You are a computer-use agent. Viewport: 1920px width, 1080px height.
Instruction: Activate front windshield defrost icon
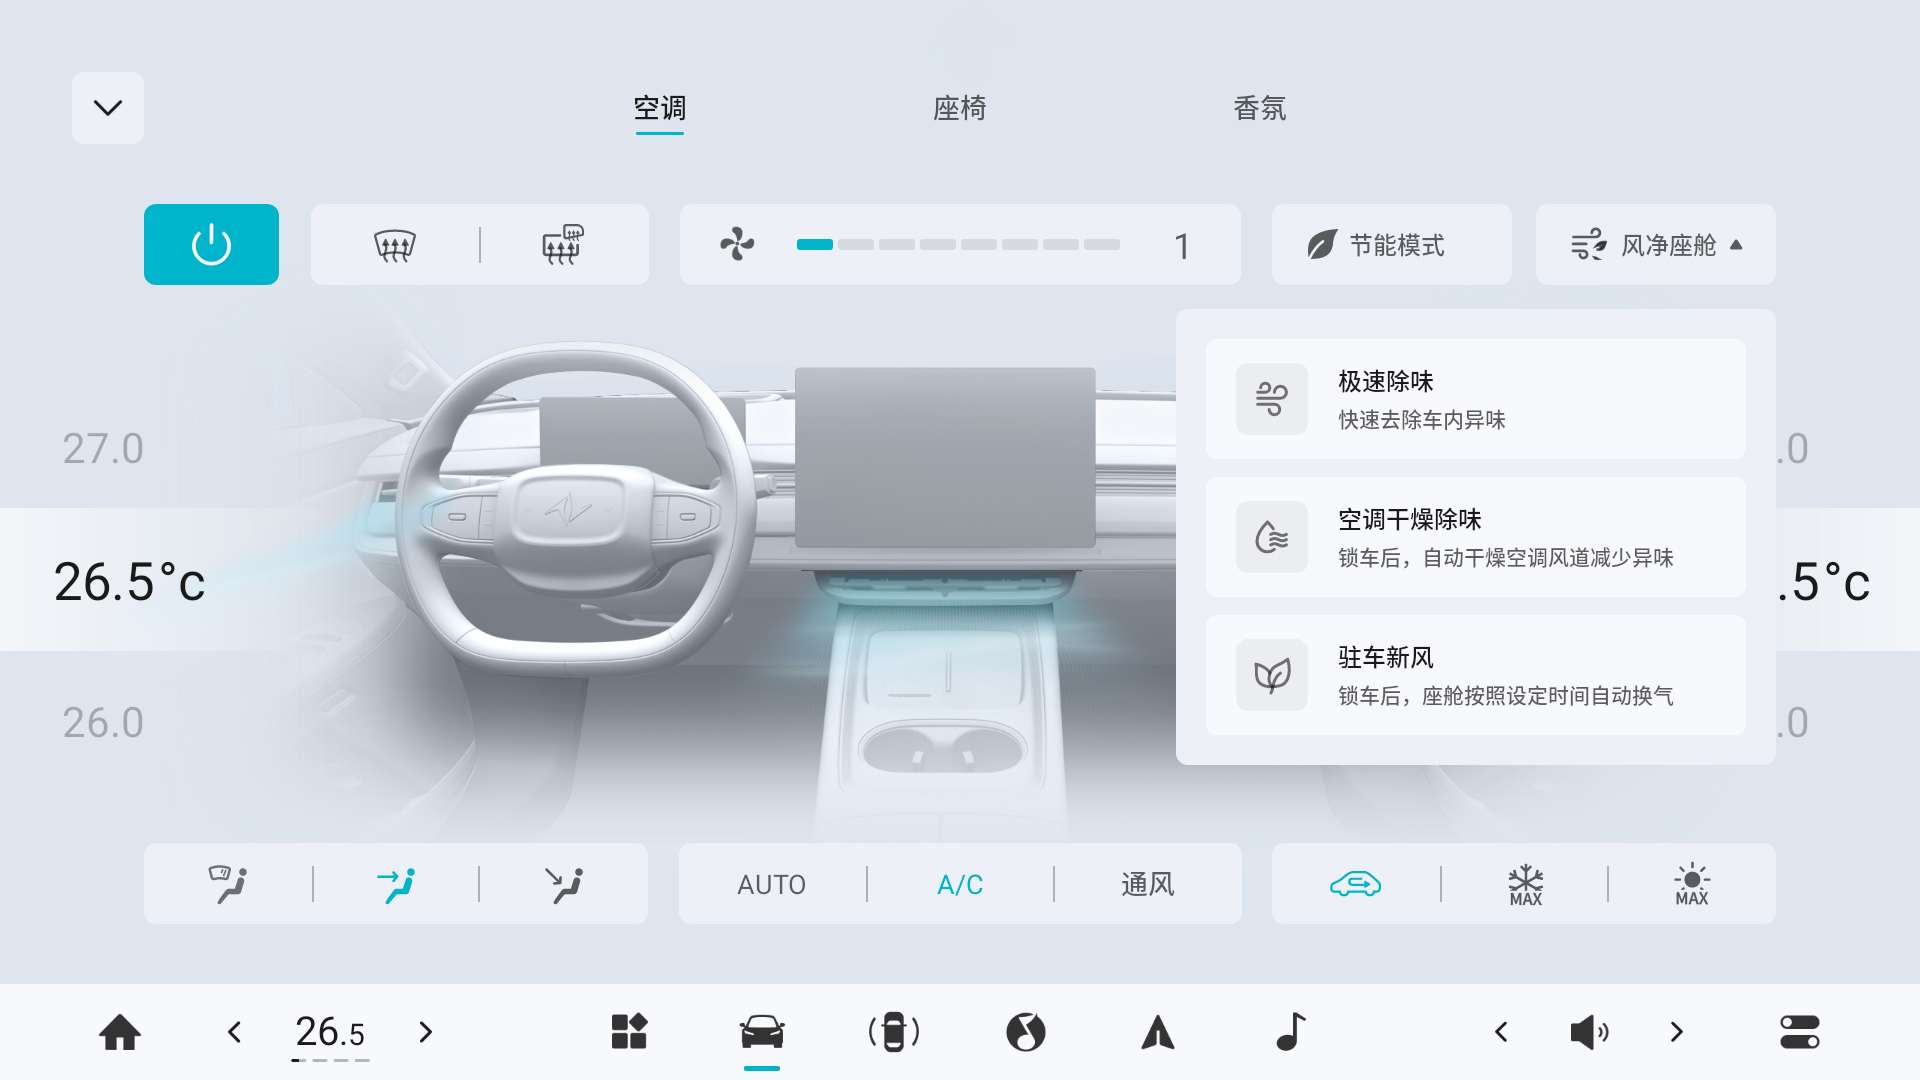(x=394, y=245)
